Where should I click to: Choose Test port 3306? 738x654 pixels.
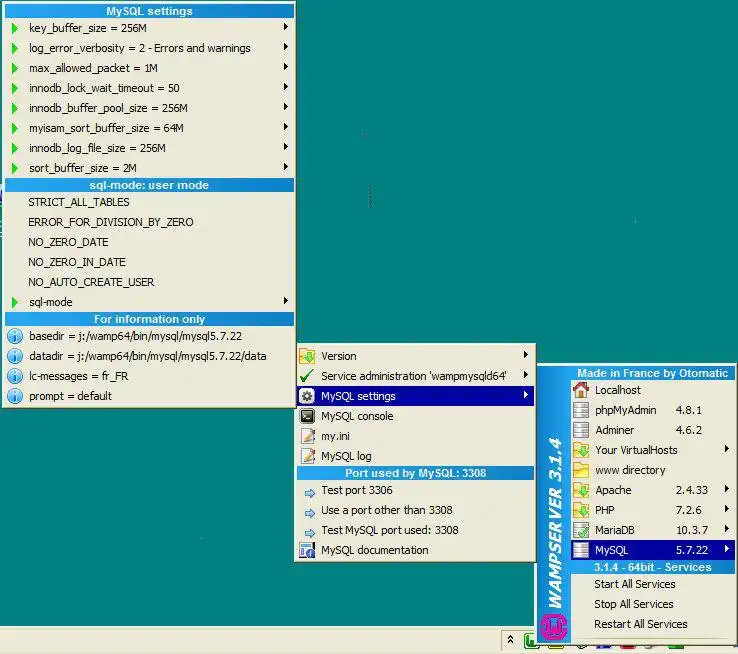coord(415,490)
